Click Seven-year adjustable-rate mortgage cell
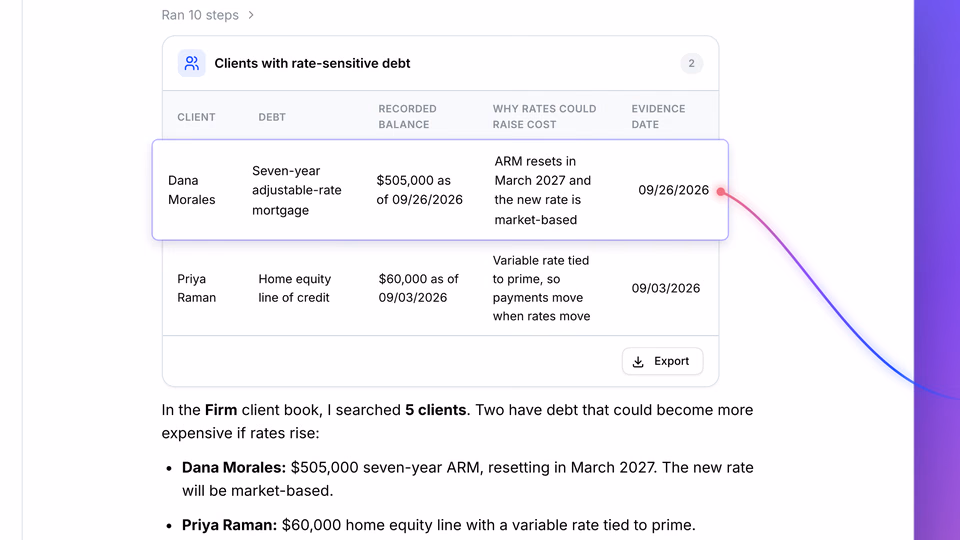960x540 pixels. pos(297,190)
